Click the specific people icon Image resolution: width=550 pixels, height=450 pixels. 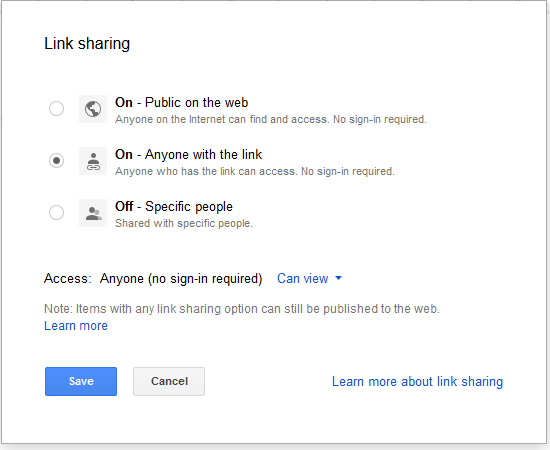(x=93, y=213)
